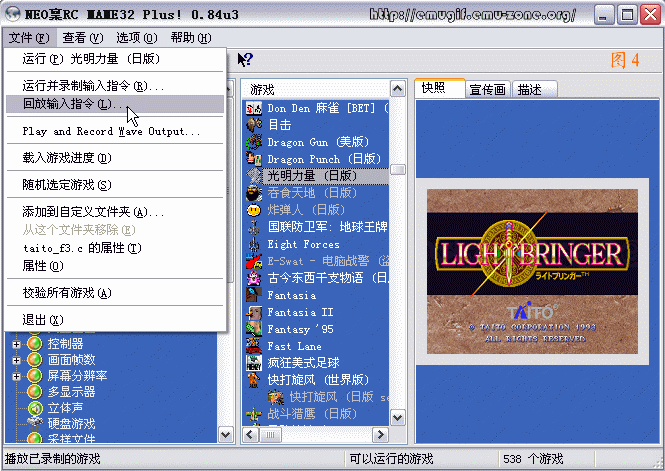Open the 文件(F) menu

click(29, 38)
